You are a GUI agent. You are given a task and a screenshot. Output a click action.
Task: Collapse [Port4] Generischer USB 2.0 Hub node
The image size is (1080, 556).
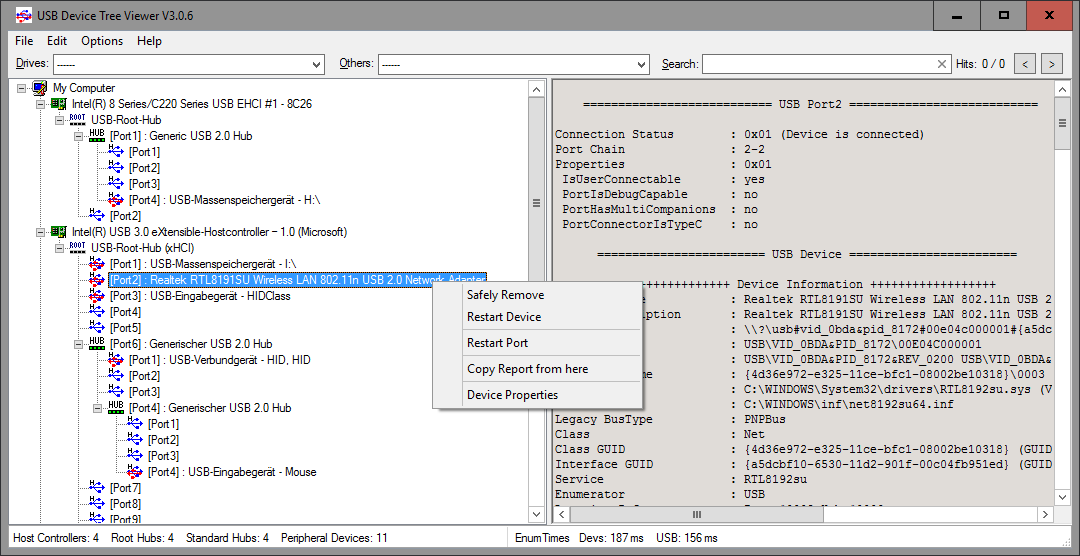click(x=98, y=408)
